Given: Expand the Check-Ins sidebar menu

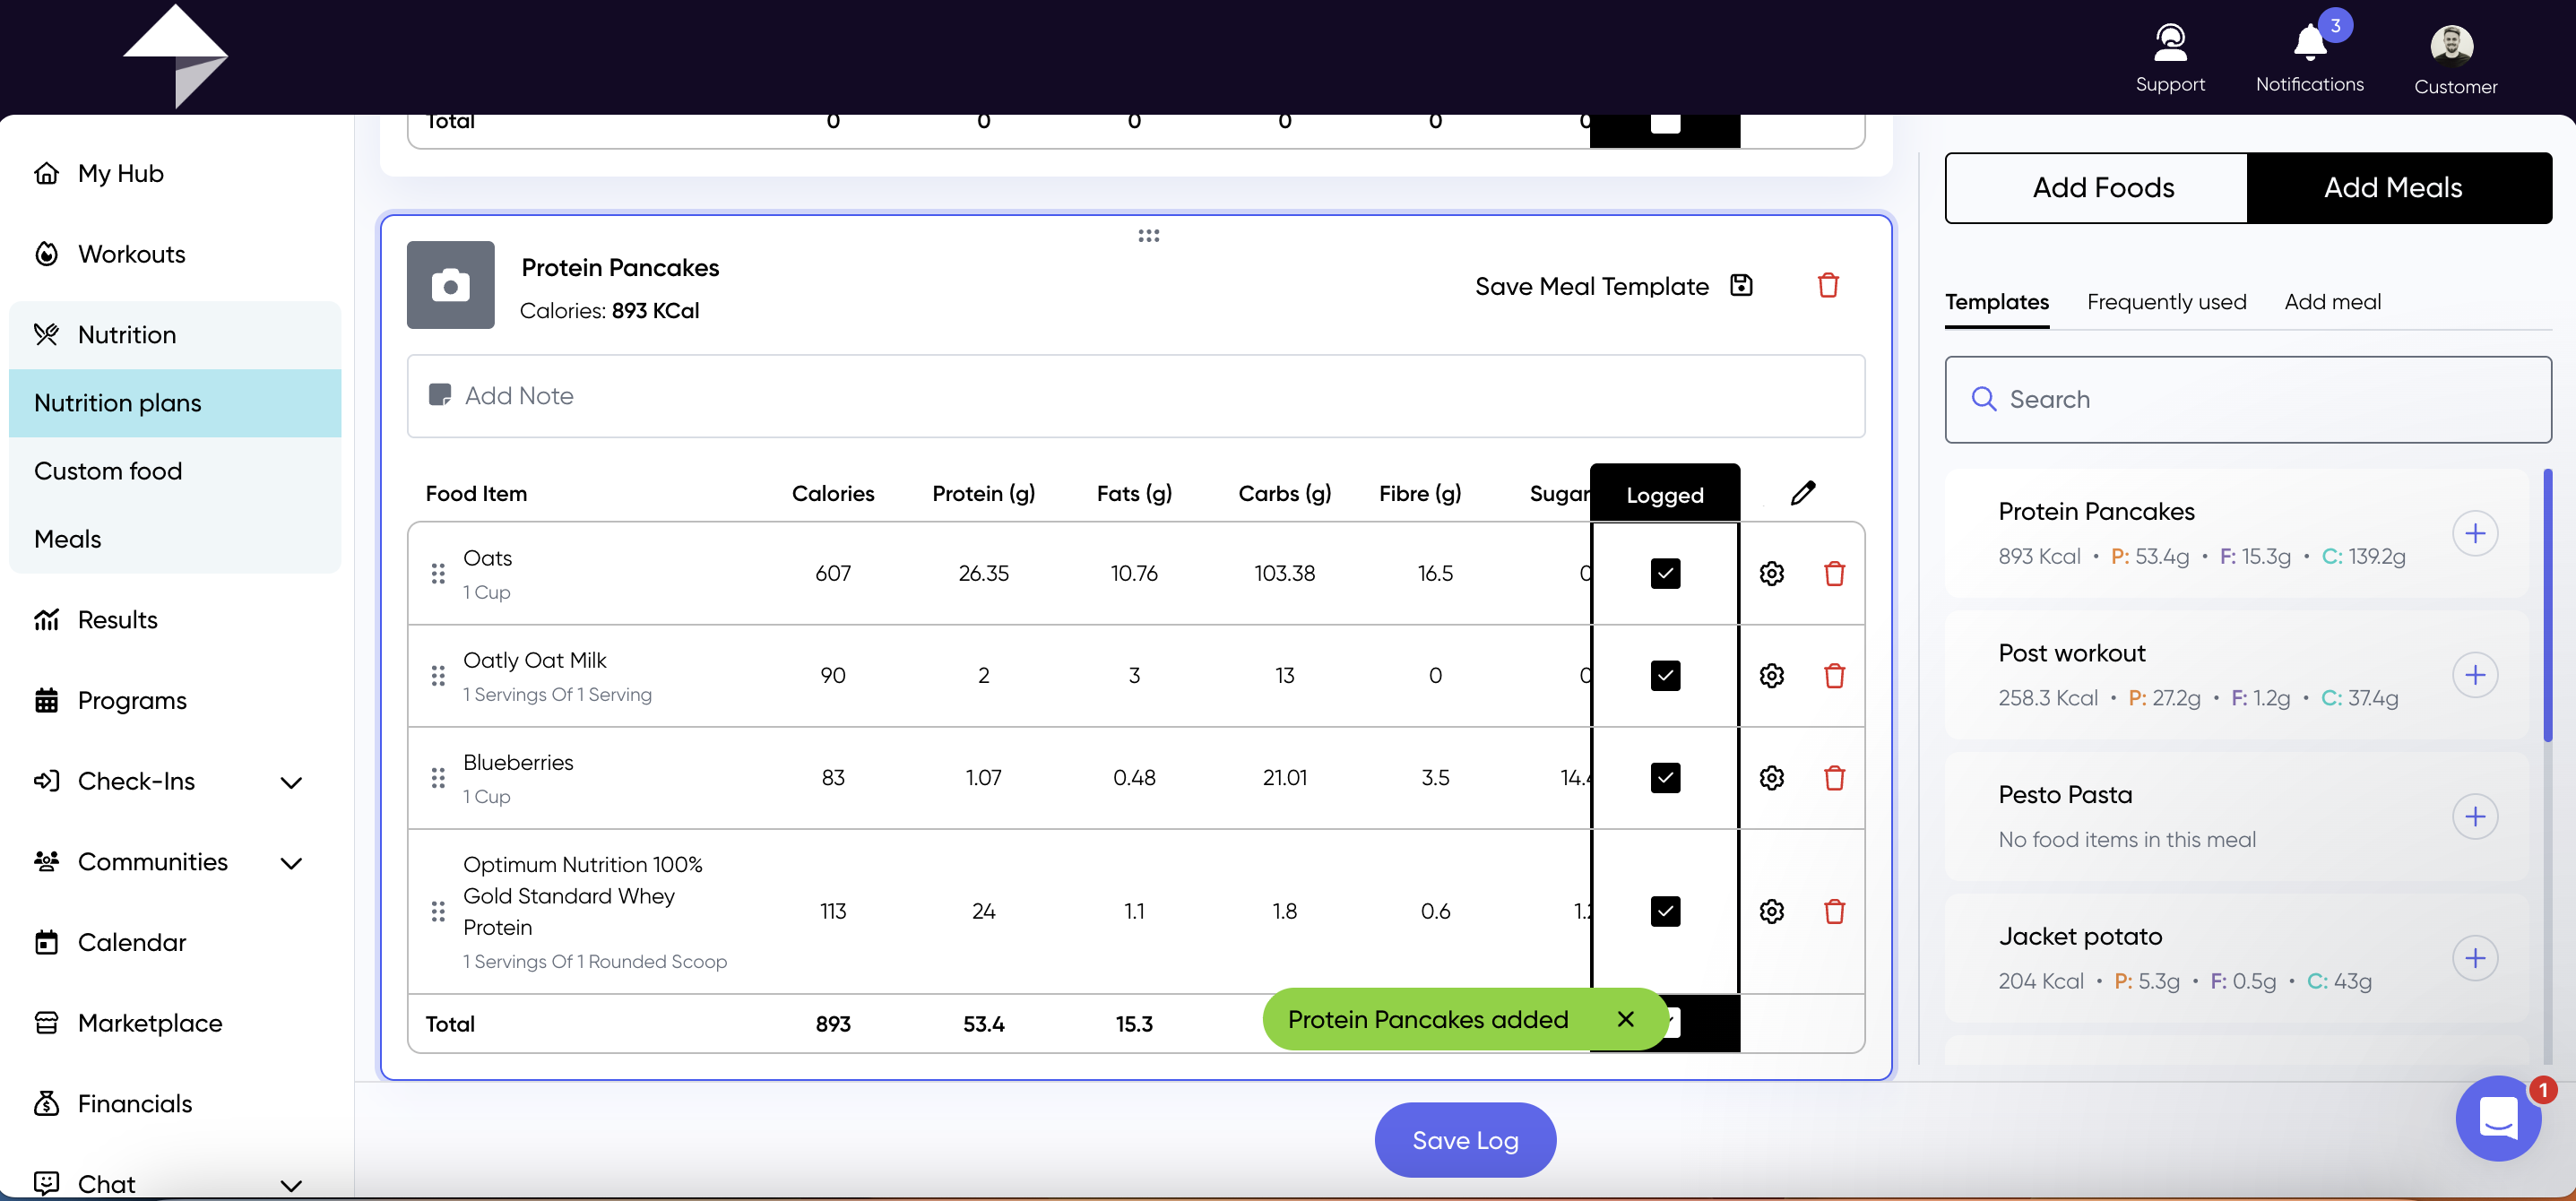Looking at the screenshot, I should [291, 782].
